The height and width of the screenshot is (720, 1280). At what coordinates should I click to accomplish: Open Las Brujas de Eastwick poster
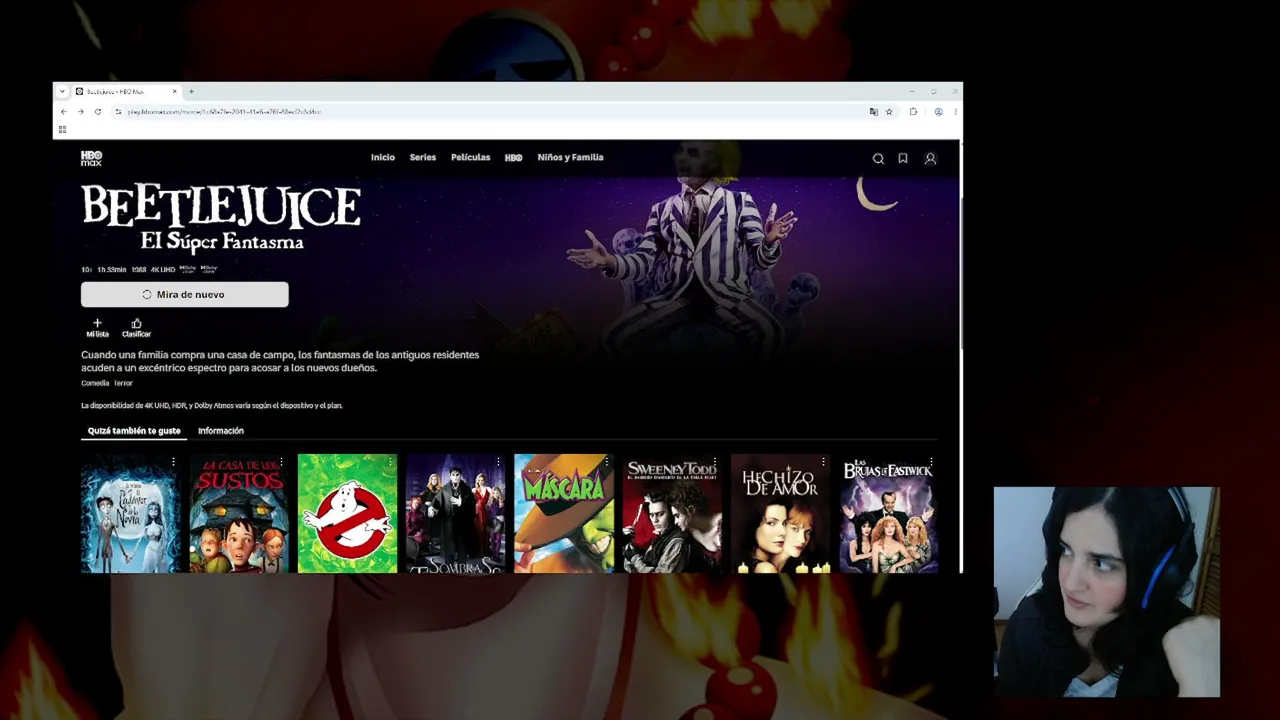[889, 514]
